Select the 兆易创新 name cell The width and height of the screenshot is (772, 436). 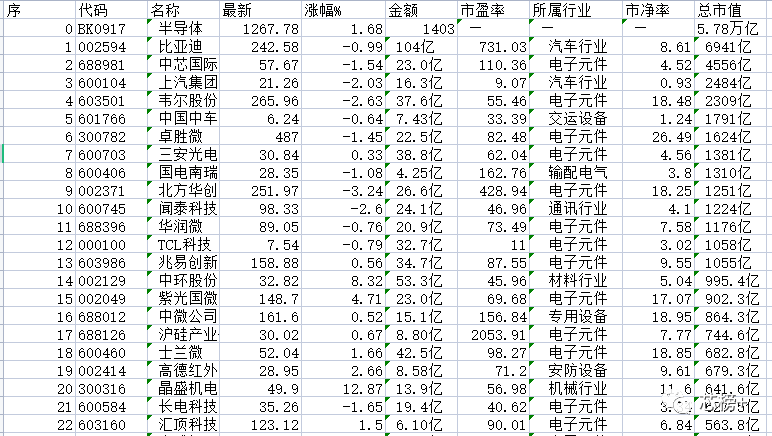pos(183,263)
